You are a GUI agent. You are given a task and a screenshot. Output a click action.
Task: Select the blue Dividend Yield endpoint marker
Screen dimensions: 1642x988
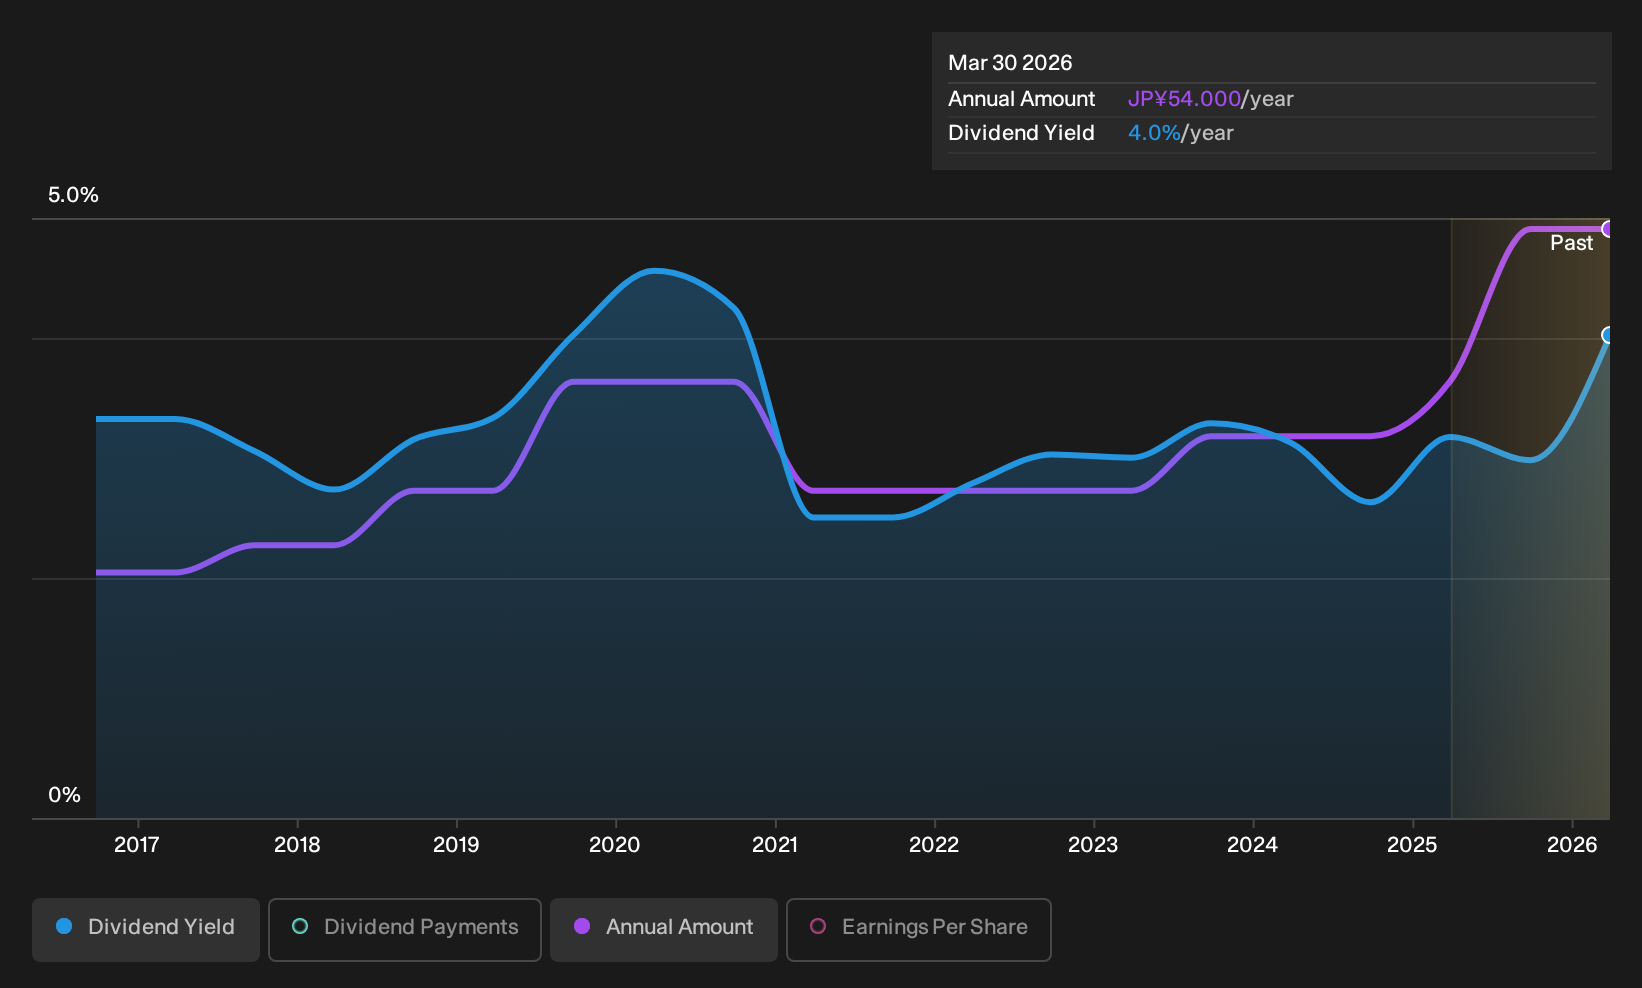pyautogui.click(x=1608, y=335)
